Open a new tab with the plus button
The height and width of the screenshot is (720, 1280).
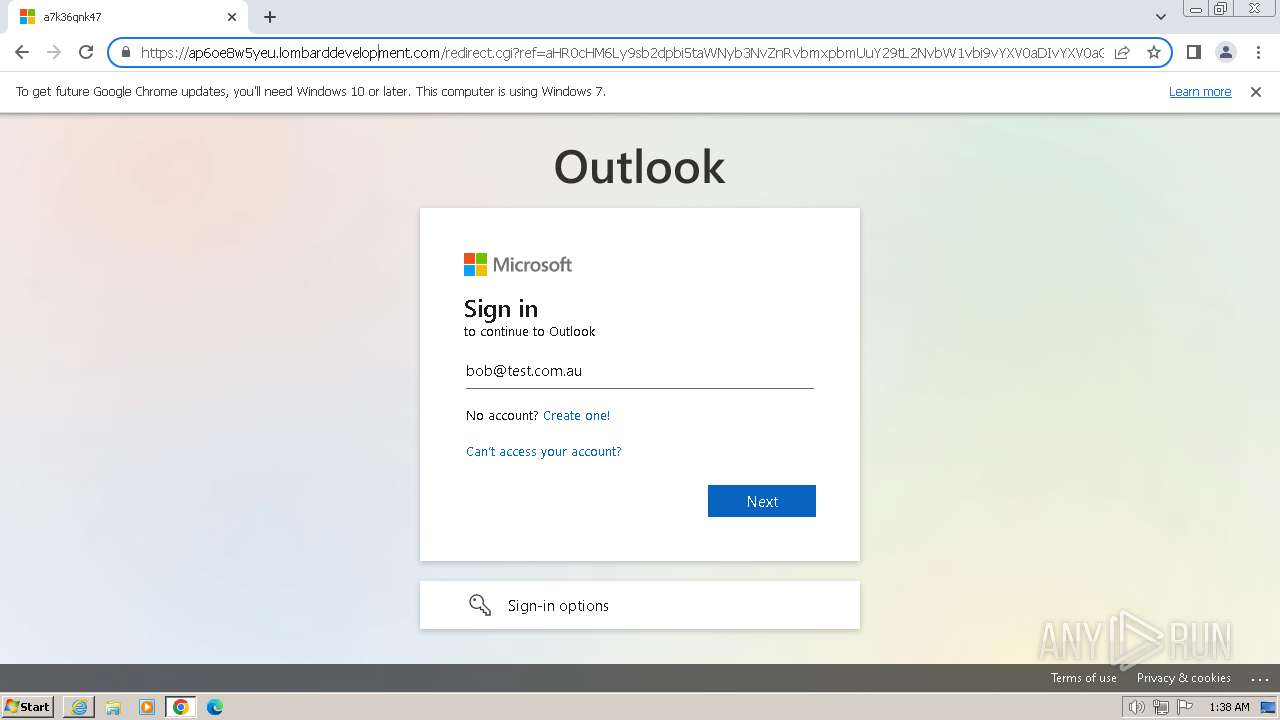[x=270, y=17]
